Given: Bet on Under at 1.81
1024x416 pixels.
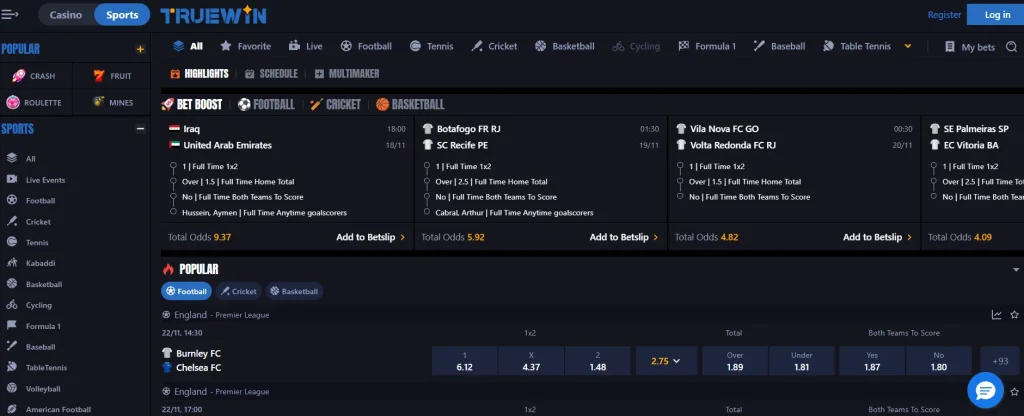Looking at the screenshot, I should point(801,360).
